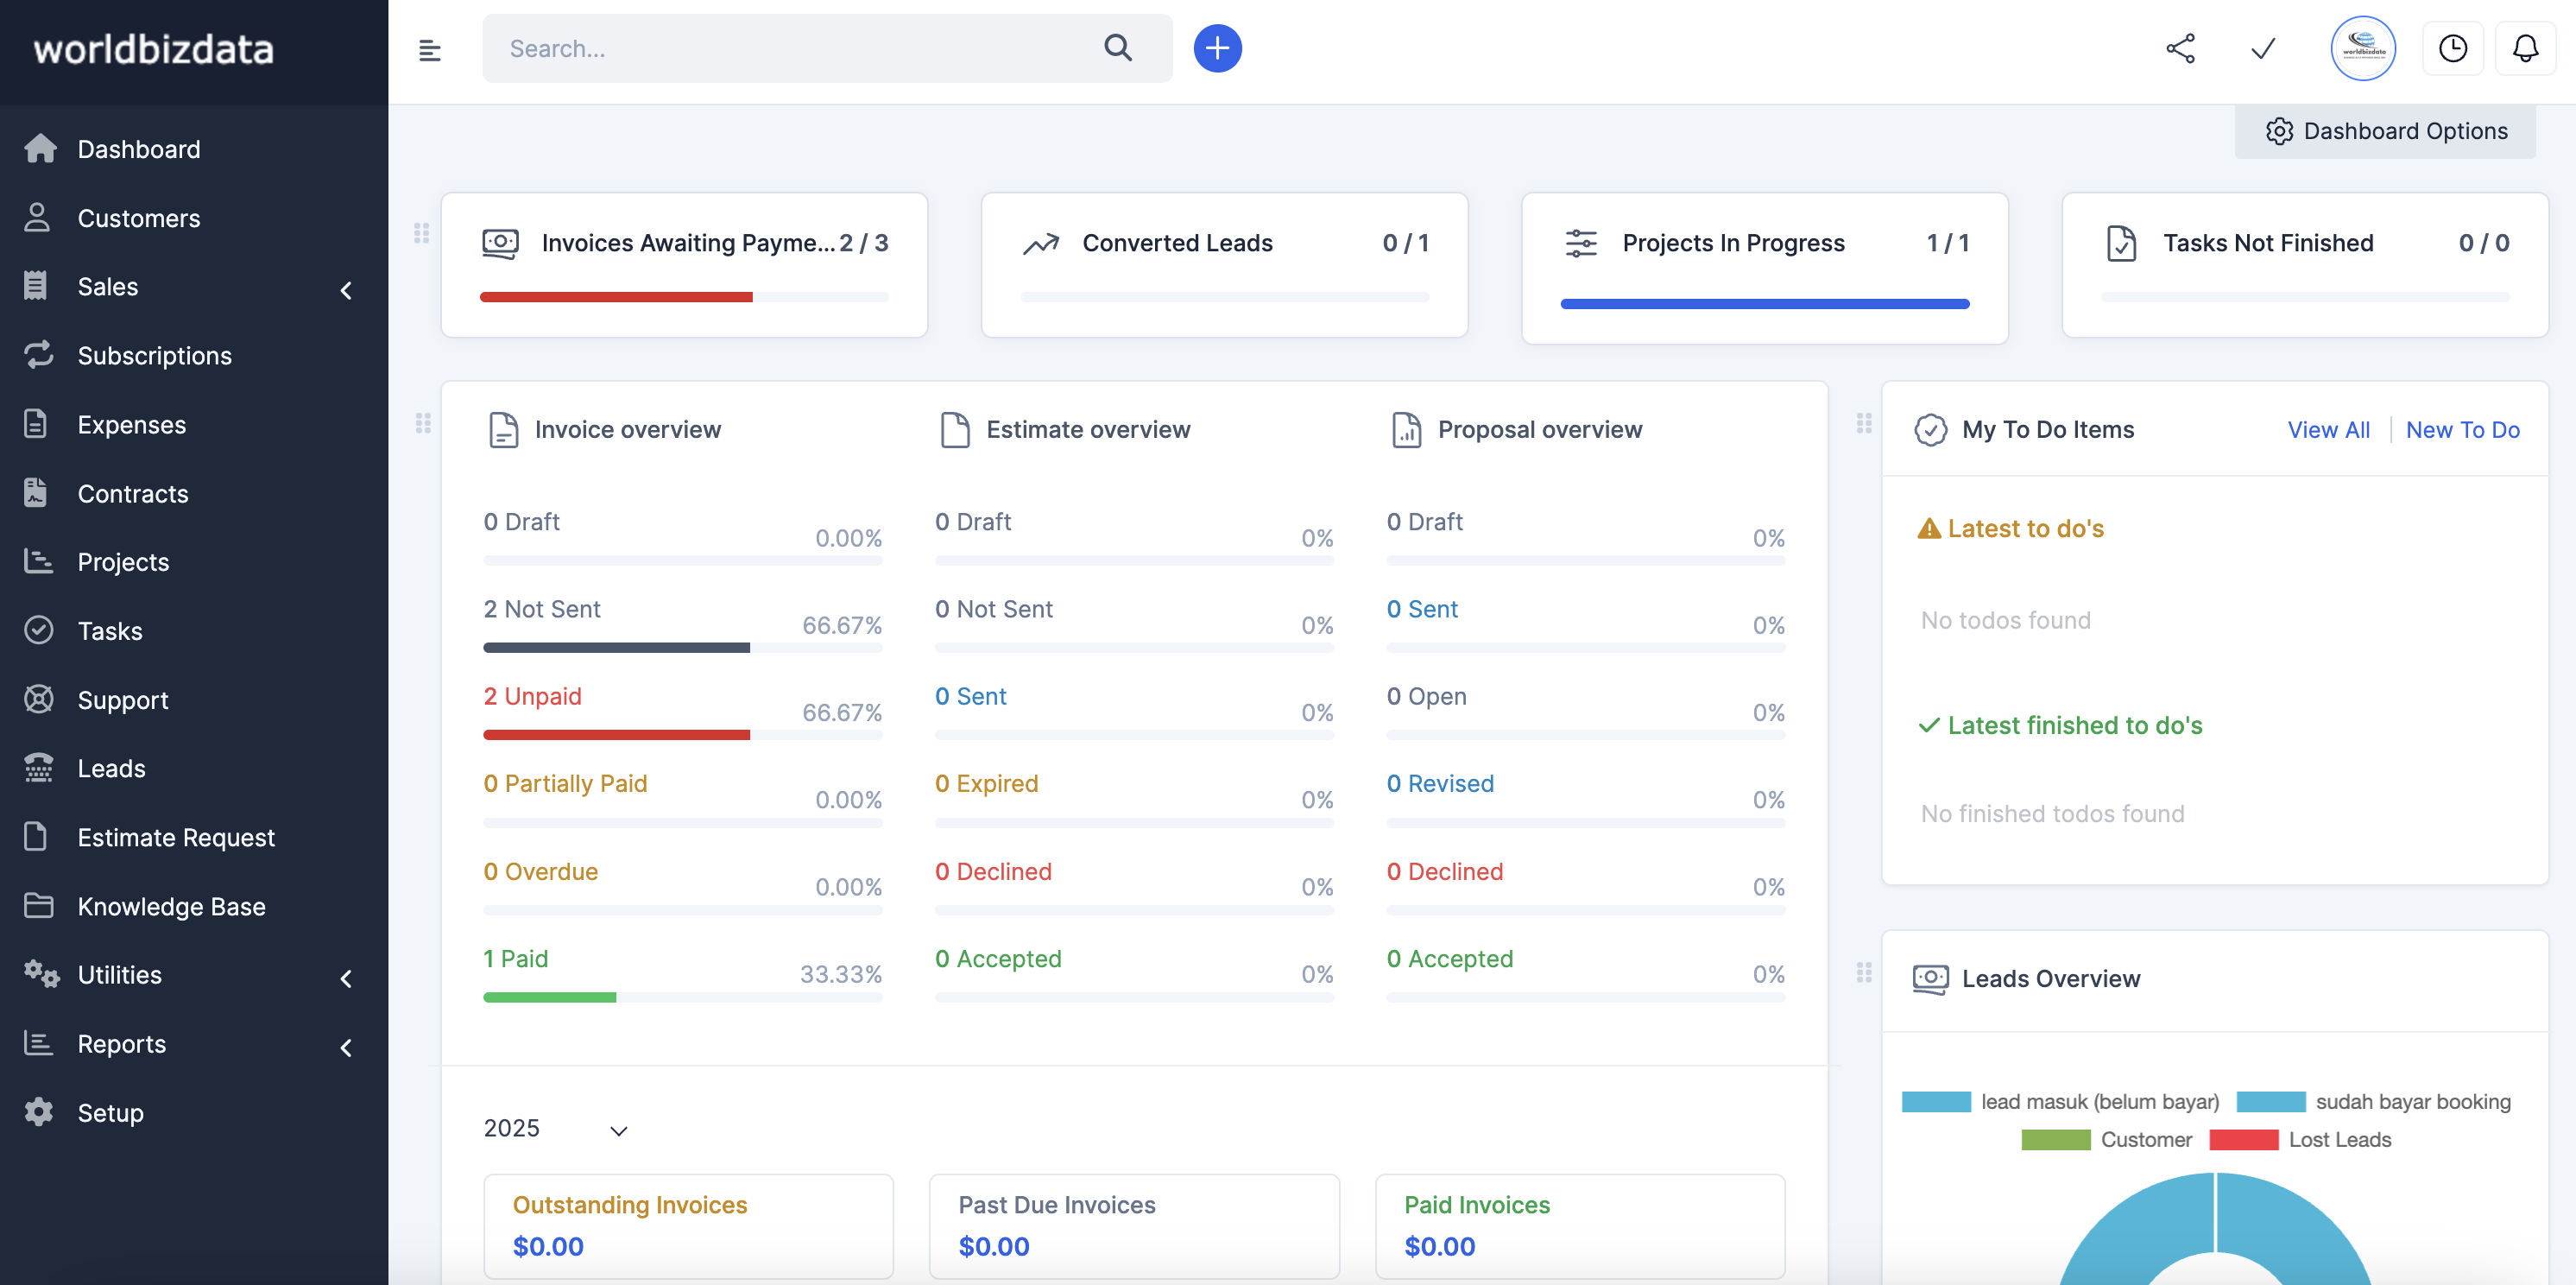Click the Invoice overview document icon
Image resolution: width=2576 pixels, height=1285 pixels.
click(x=503, y=430)
